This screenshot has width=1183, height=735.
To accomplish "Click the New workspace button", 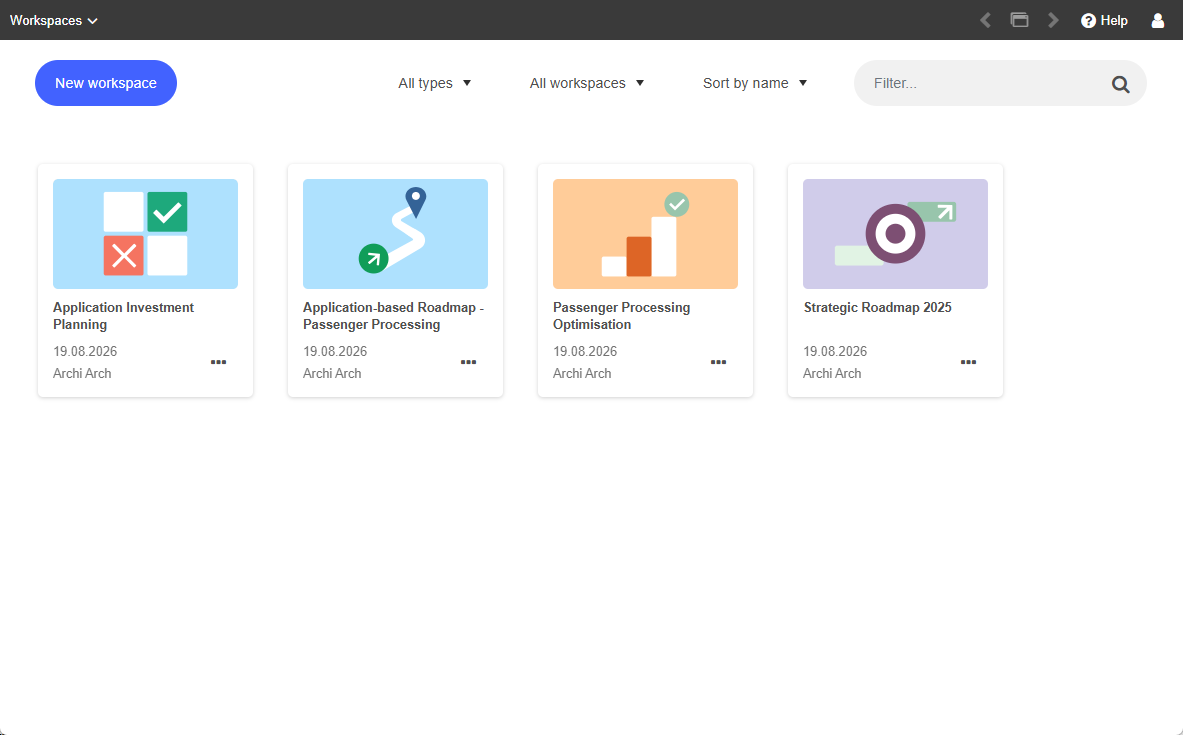I will pos(106,83).
